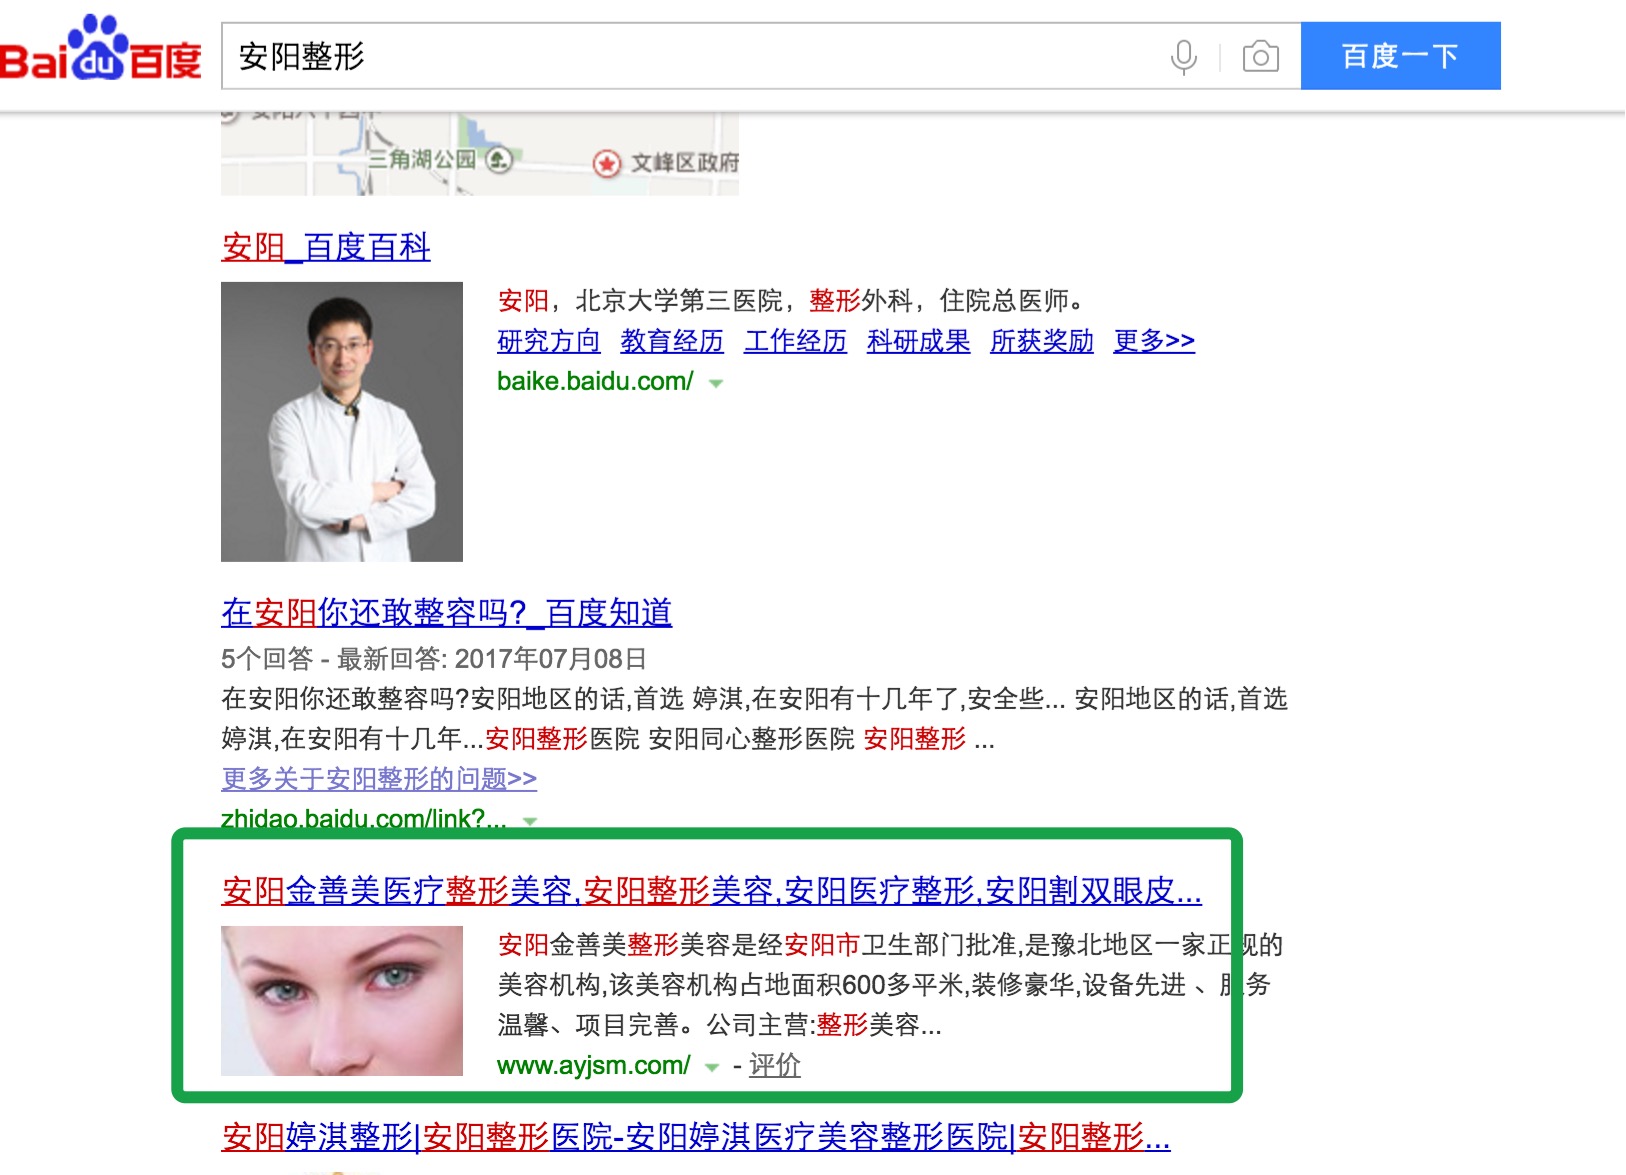Screen dimensions: 1626x1175
Task: Open the 安阳_百度百科 result title
Action: [326, 247]
